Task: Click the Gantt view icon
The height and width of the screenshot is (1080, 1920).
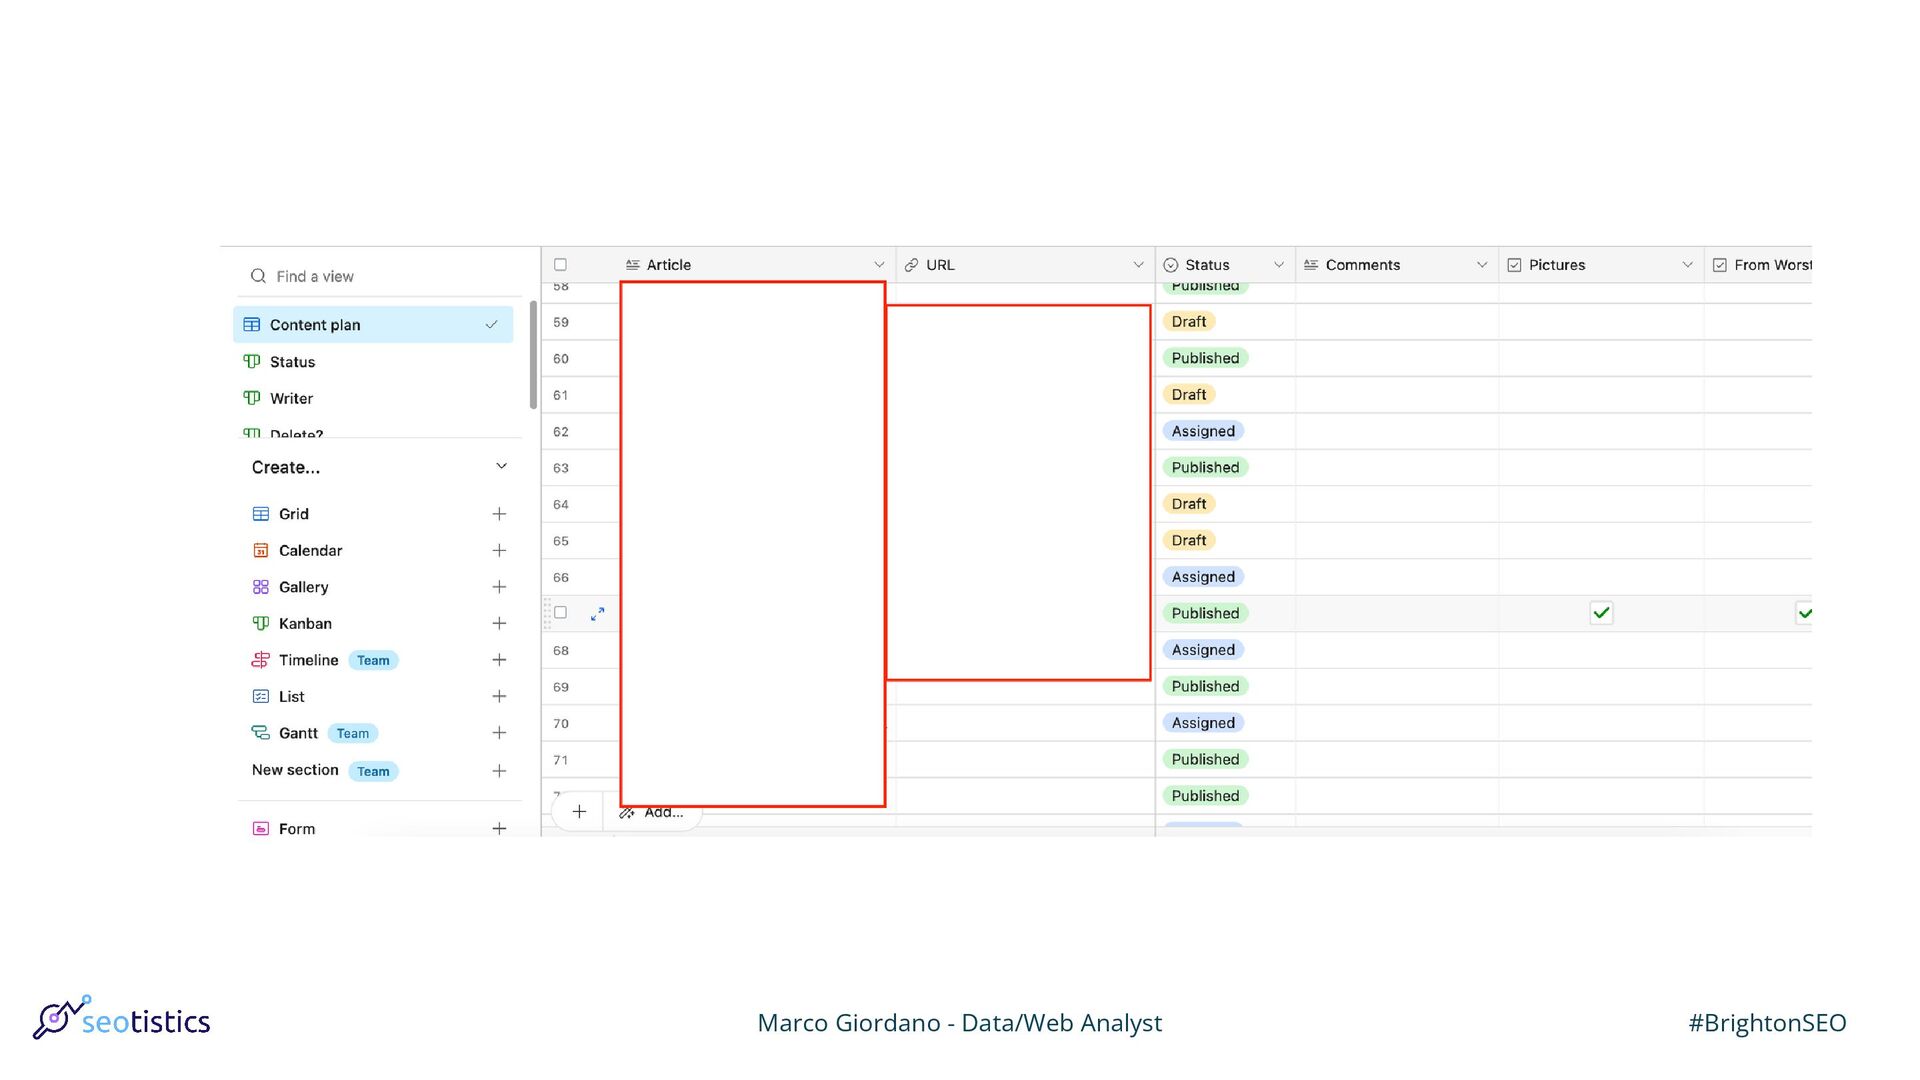Action: click(x=261, y=733)
